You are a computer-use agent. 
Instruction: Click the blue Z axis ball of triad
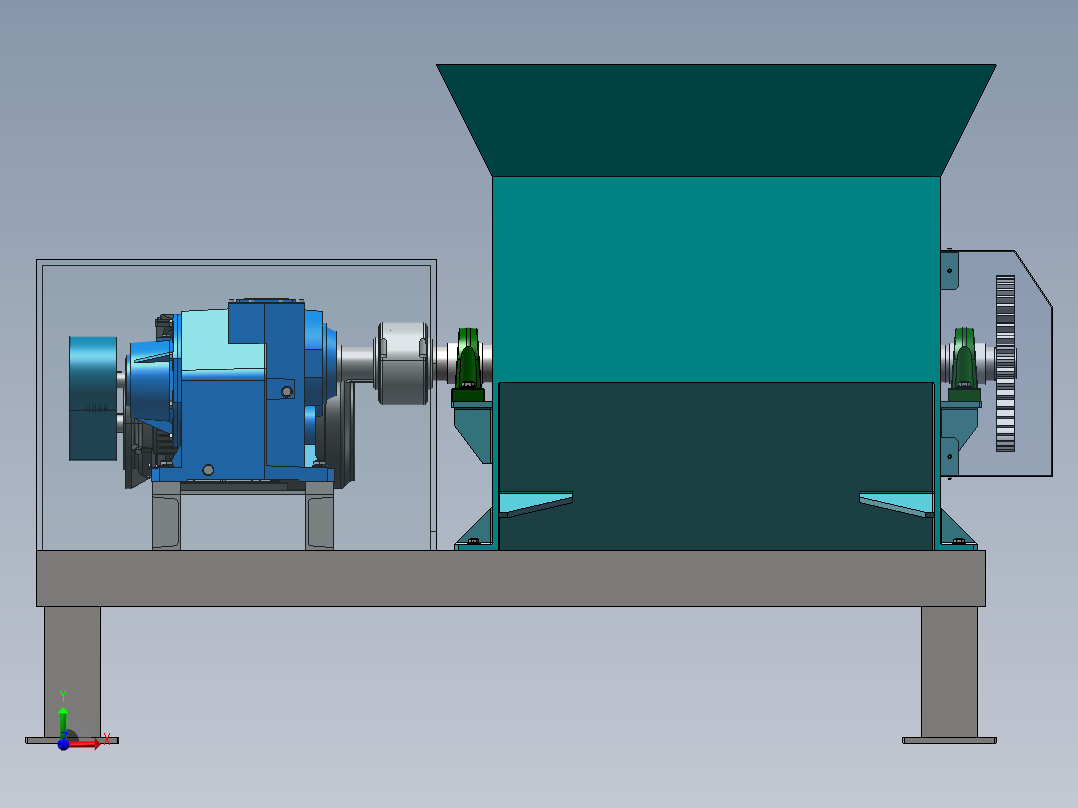coord(63,744)
